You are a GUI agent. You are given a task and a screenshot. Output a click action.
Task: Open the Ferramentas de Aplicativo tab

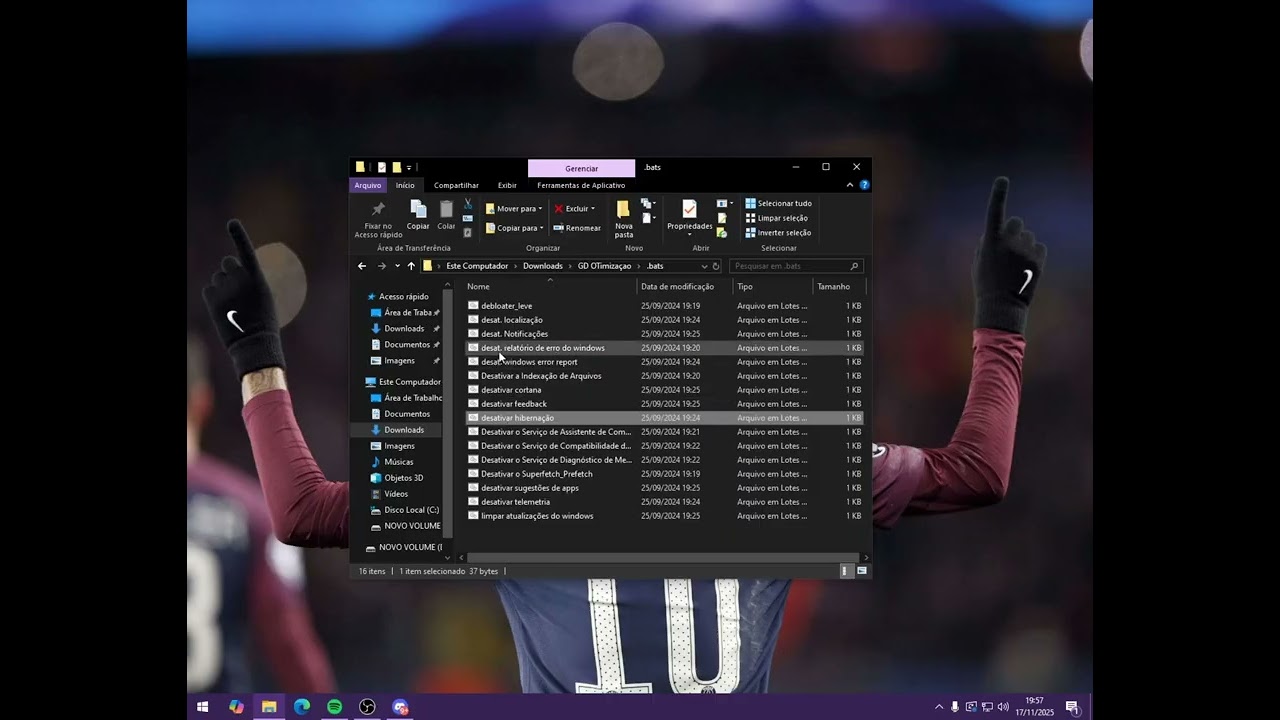[581, 185]
